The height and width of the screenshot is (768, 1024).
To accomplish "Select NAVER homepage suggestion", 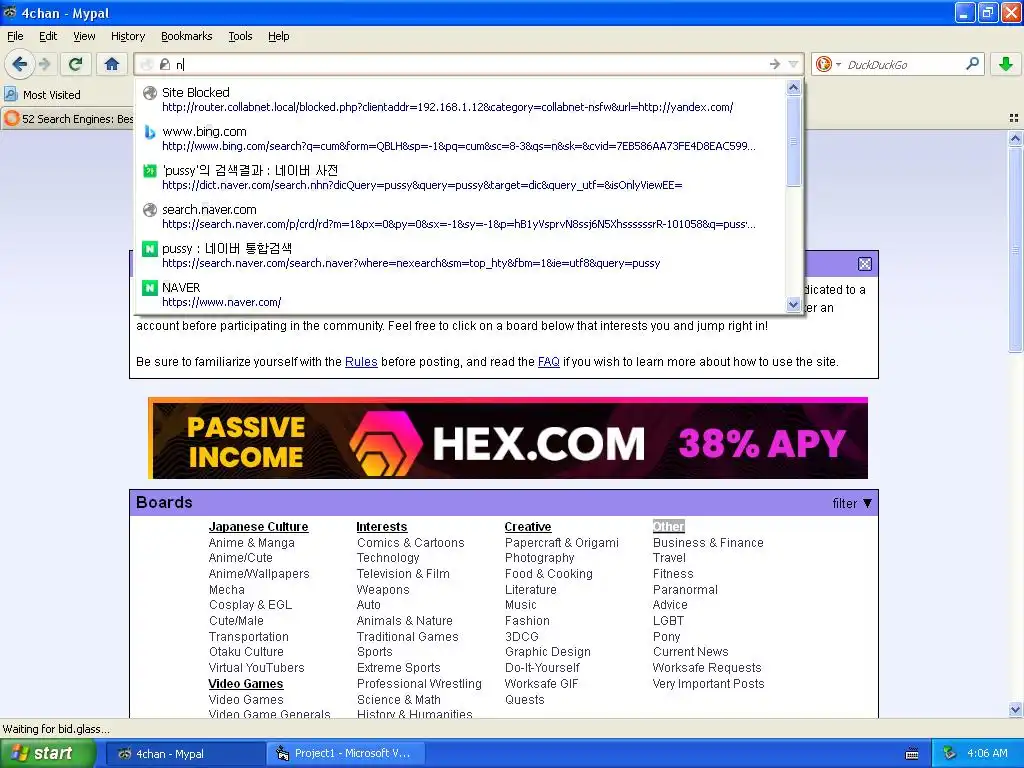I will [x=460, y=295].
